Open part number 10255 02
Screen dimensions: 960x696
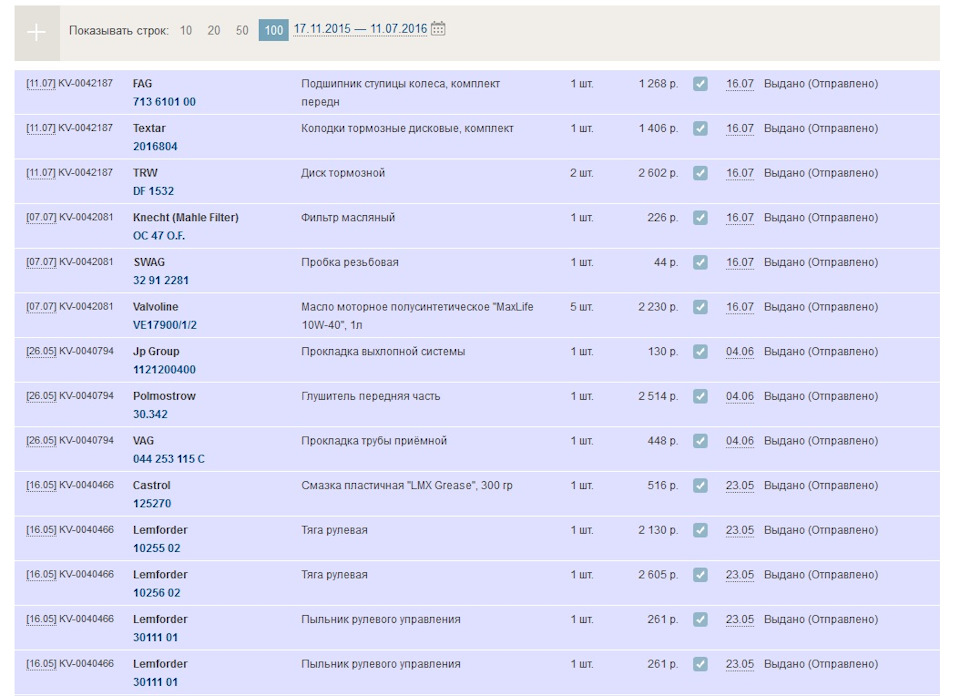(x=156, y=548)
